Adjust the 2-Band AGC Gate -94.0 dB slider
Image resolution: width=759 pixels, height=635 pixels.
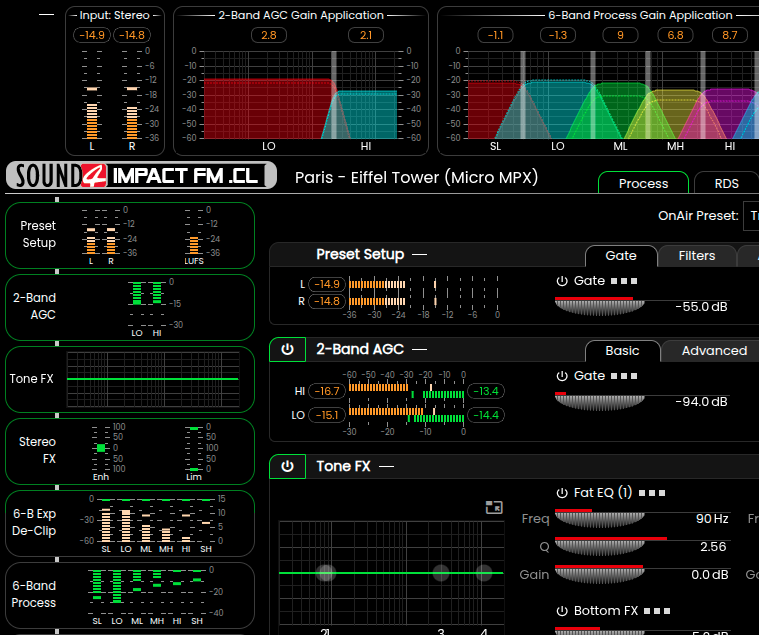click(600, 401)
